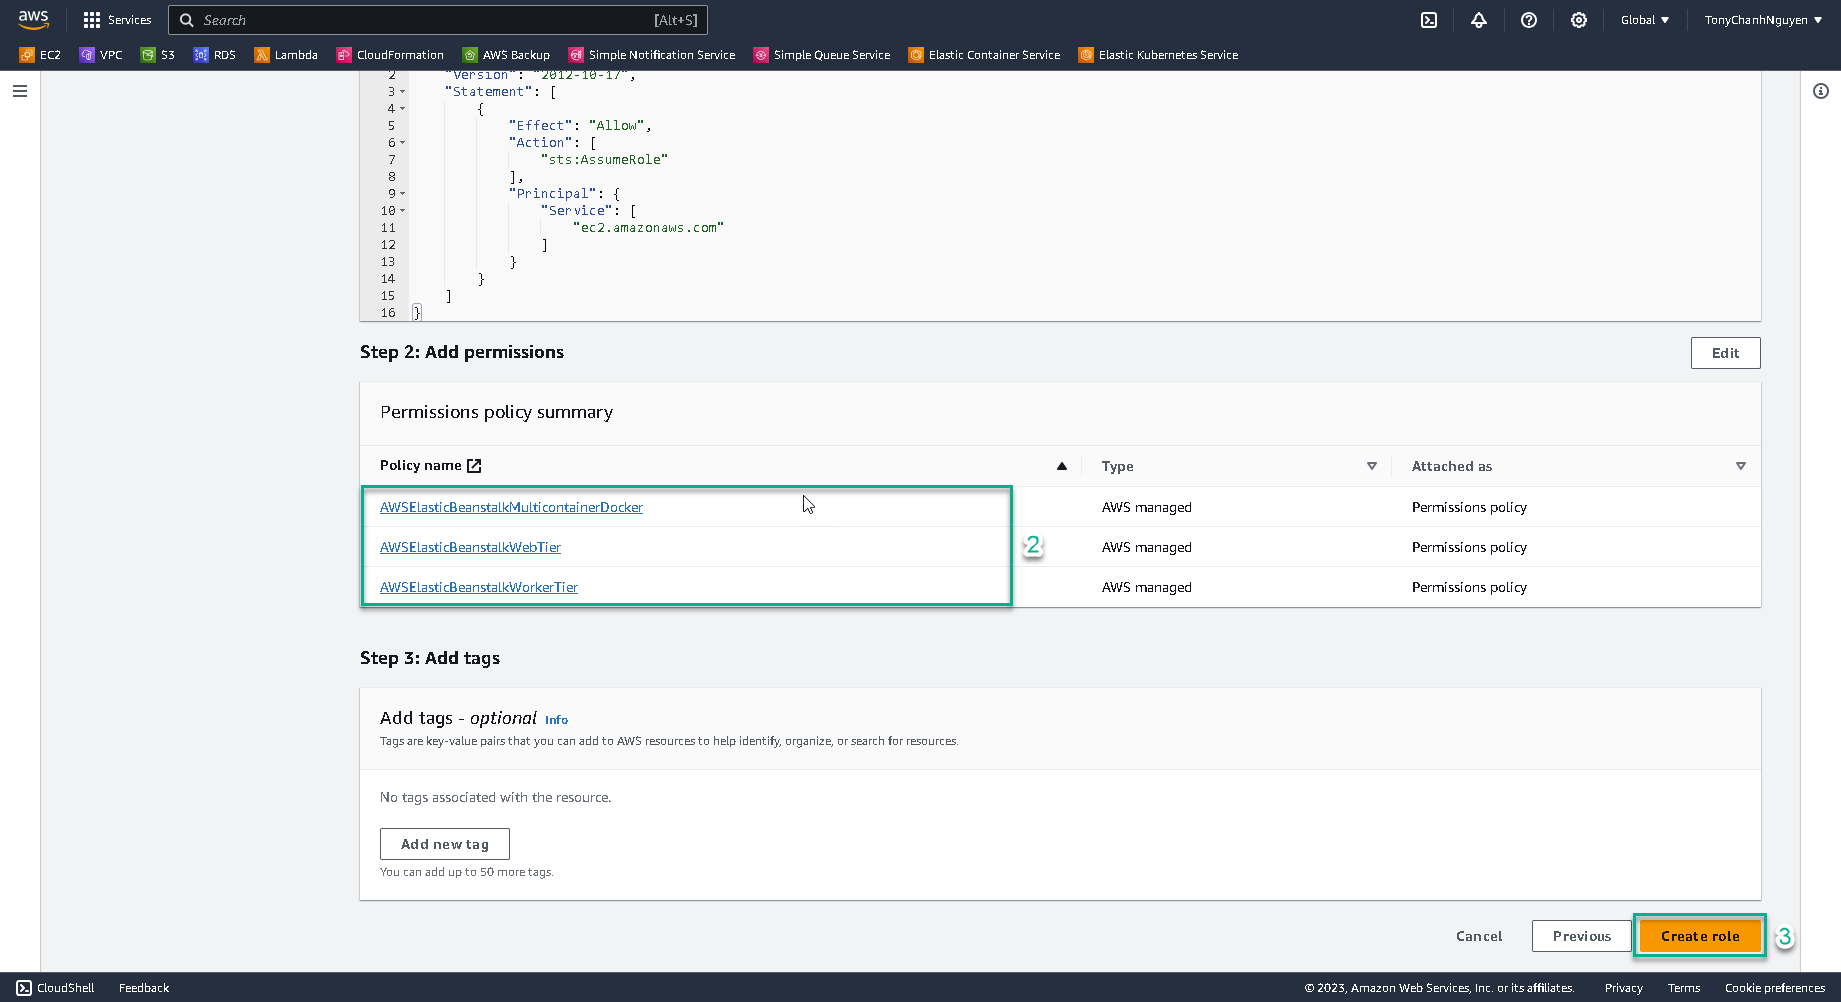Click Create role button
This screenshot has width=1841, height=1002.
tap(1700, 936)
